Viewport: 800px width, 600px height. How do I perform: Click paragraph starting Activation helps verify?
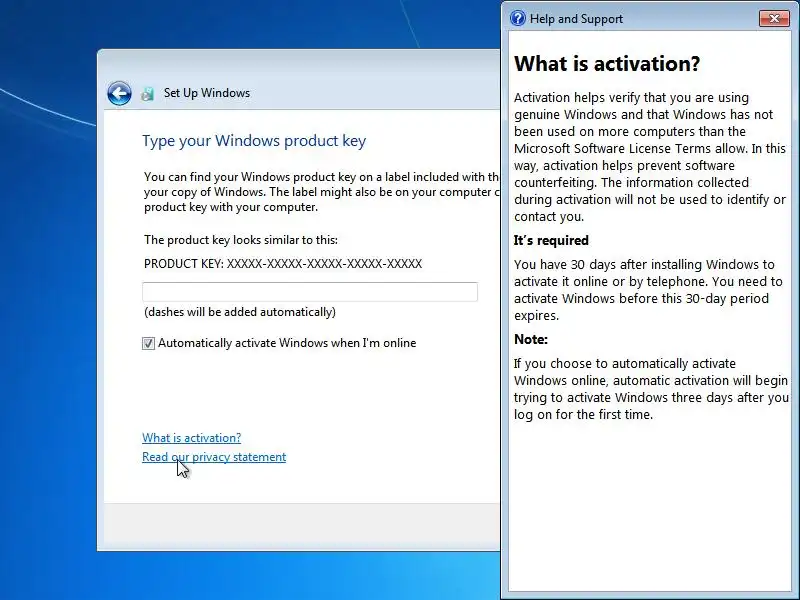(x=649, y=157)
